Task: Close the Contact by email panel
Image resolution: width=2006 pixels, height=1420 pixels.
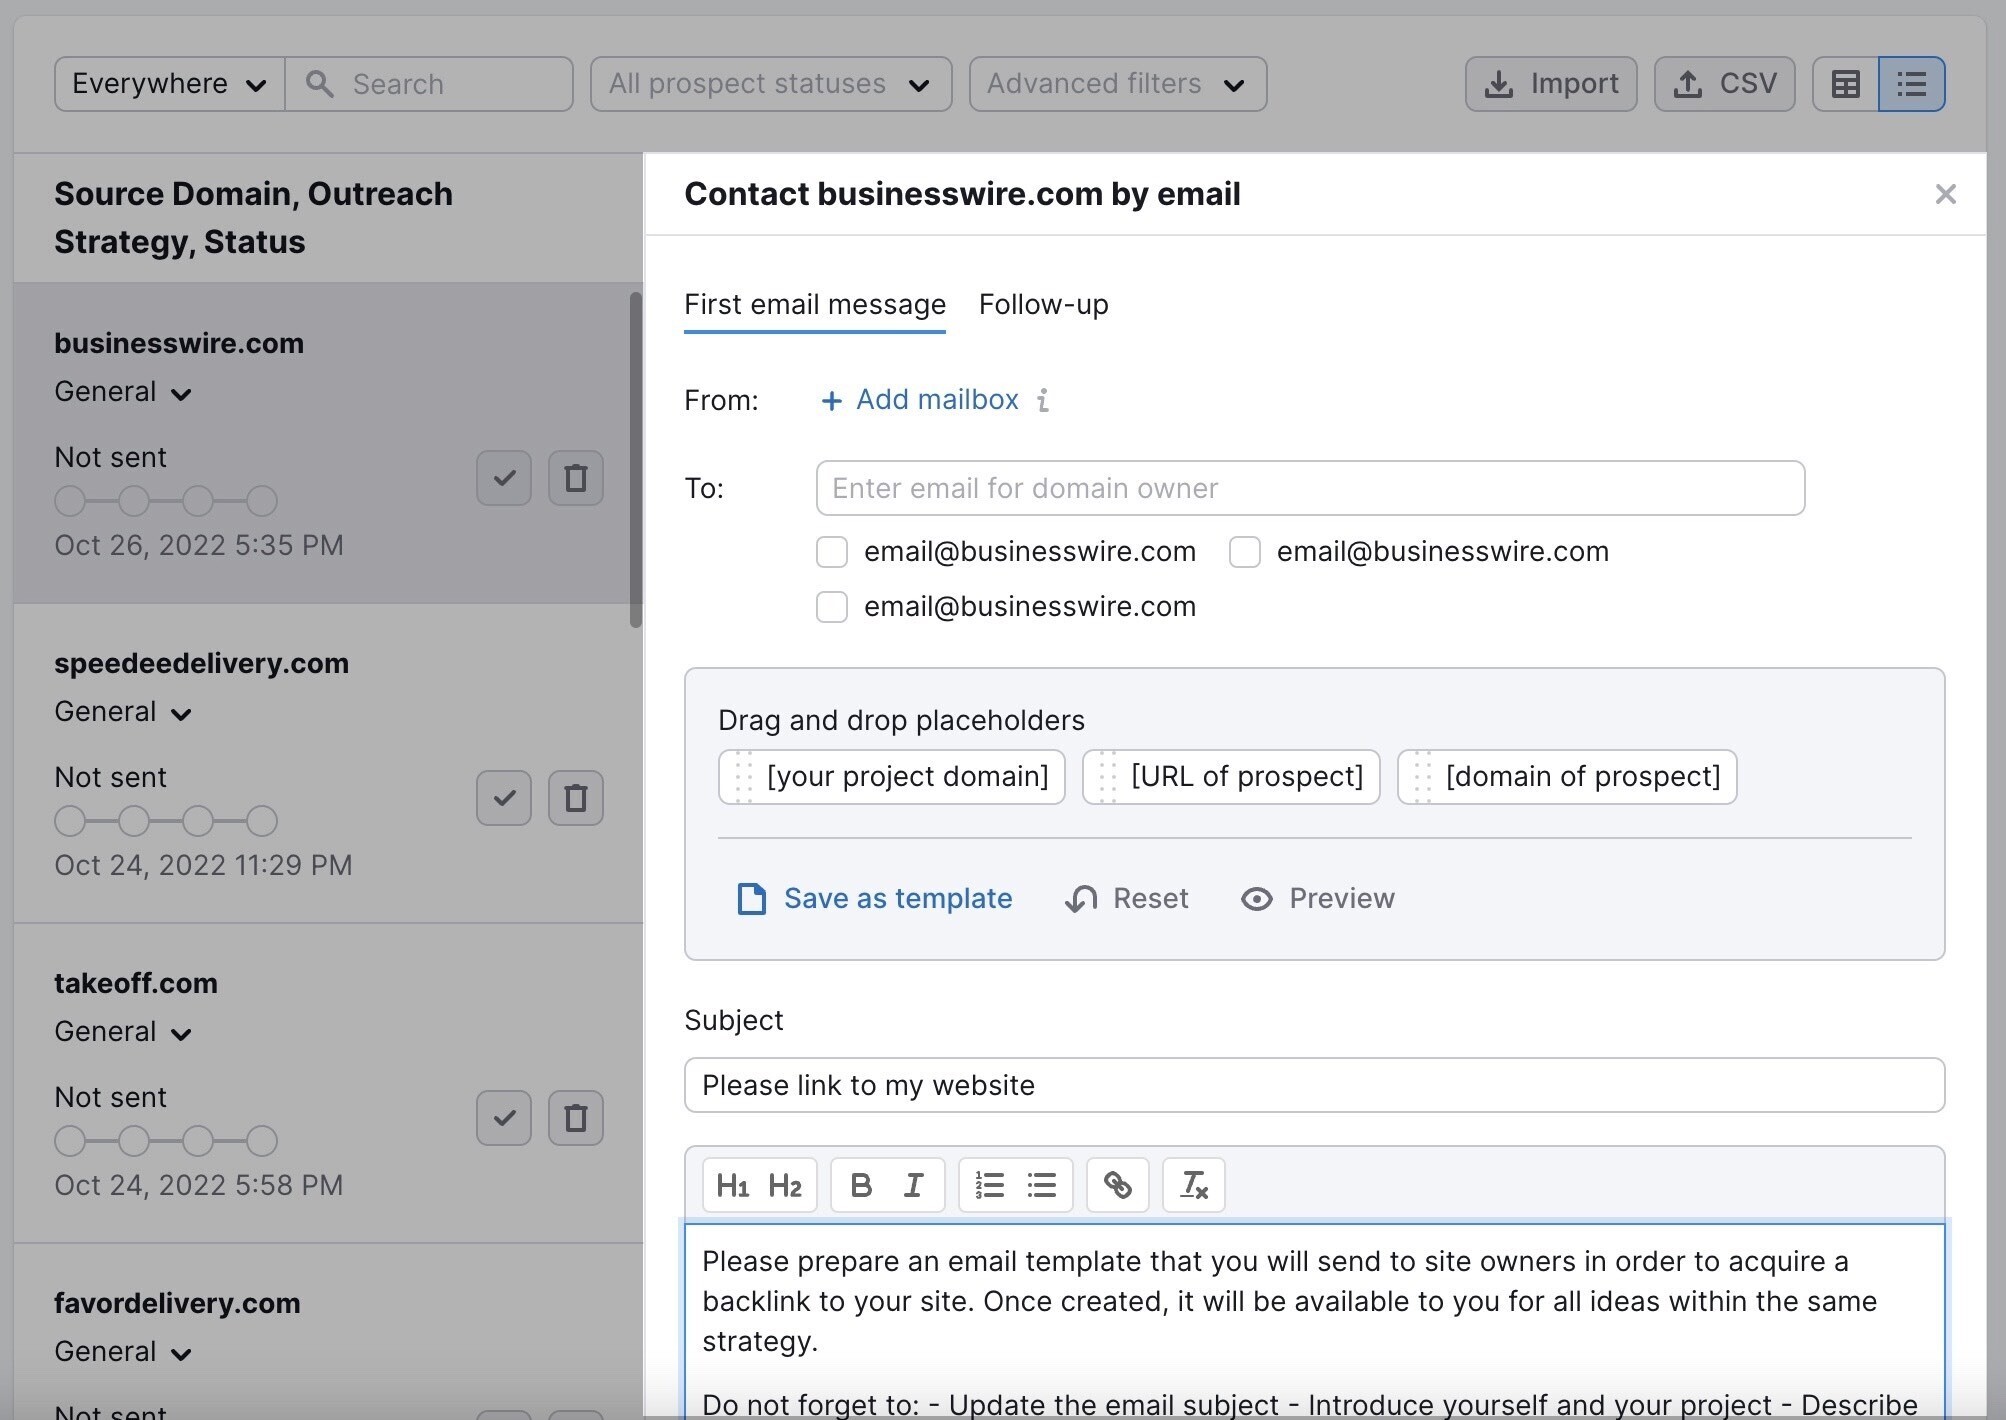Action: [x=1945, y=194]
